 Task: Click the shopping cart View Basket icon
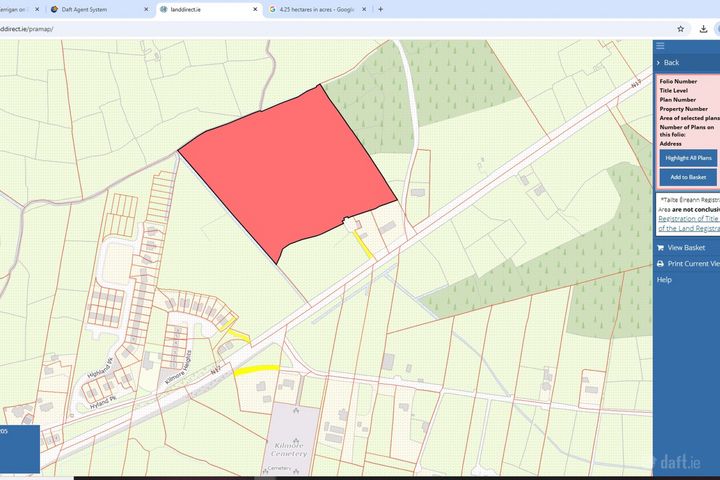660,247
